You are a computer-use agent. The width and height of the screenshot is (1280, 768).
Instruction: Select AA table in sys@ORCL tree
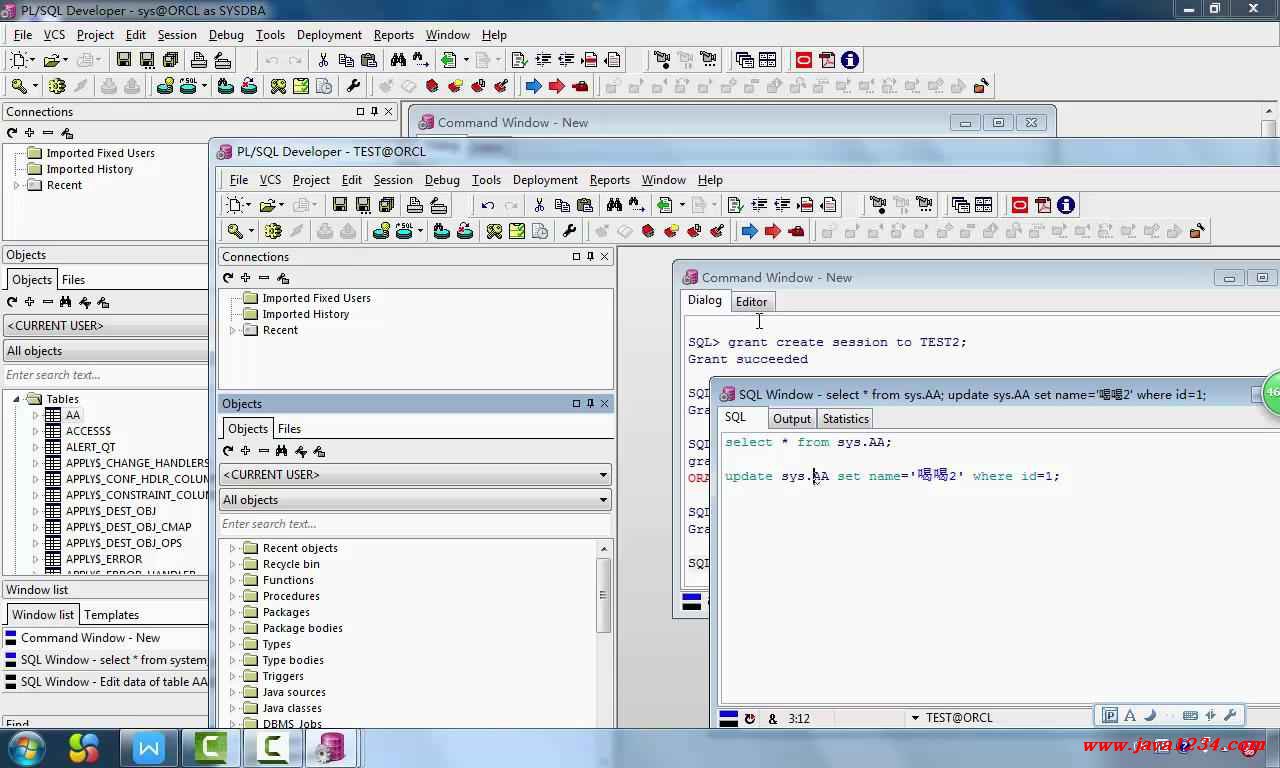coord(73,415)
